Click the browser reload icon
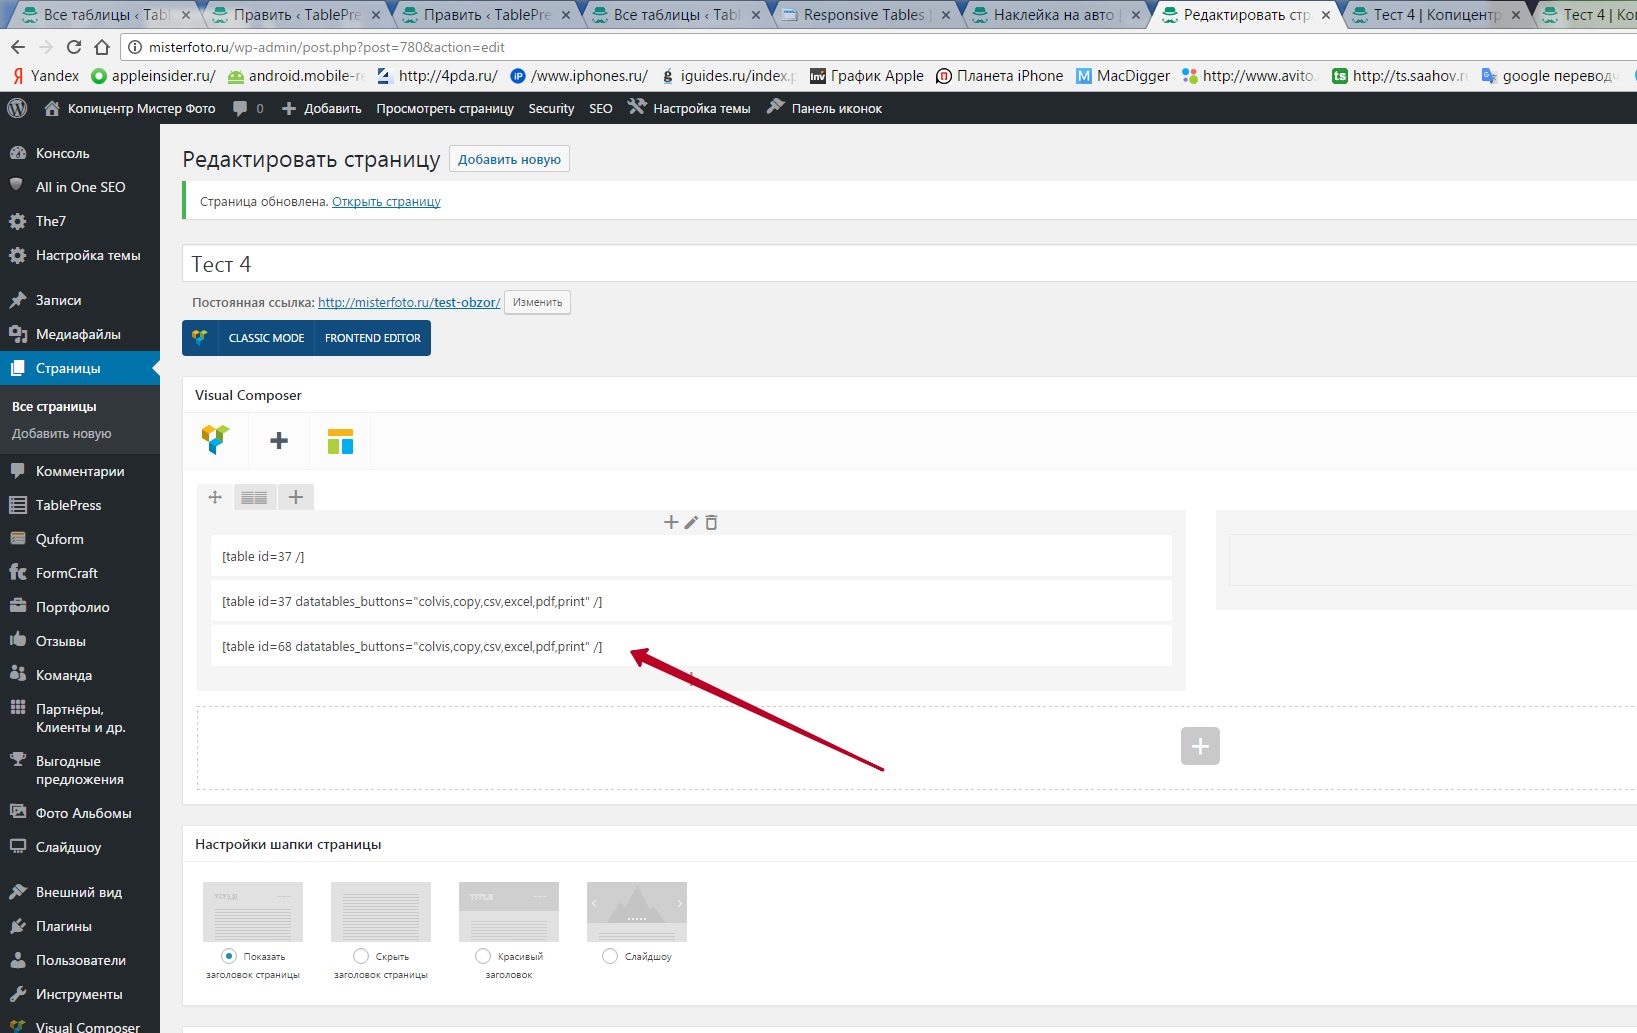The height and width of the screenshot is (1033, 1637). click(74, 47)
